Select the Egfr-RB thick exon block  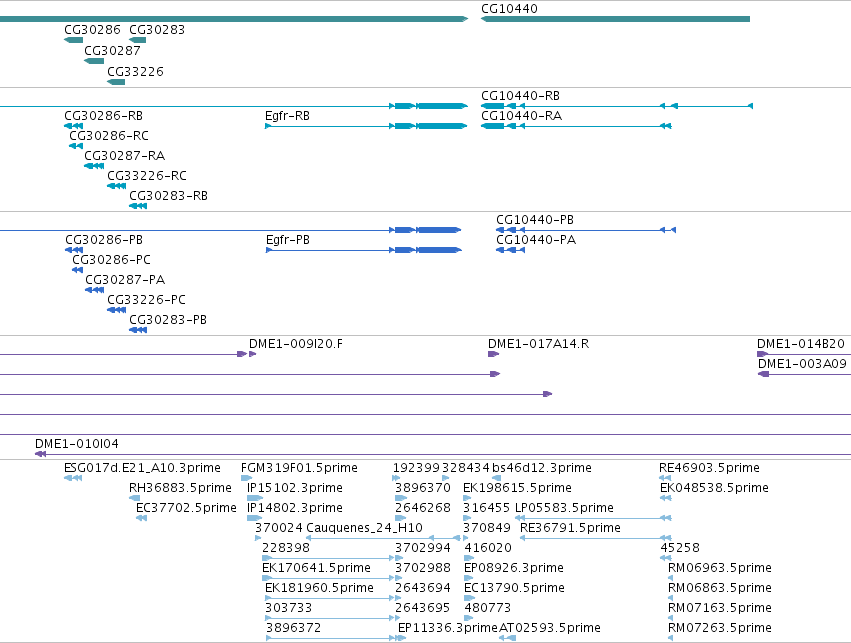[x=442, y=126]
